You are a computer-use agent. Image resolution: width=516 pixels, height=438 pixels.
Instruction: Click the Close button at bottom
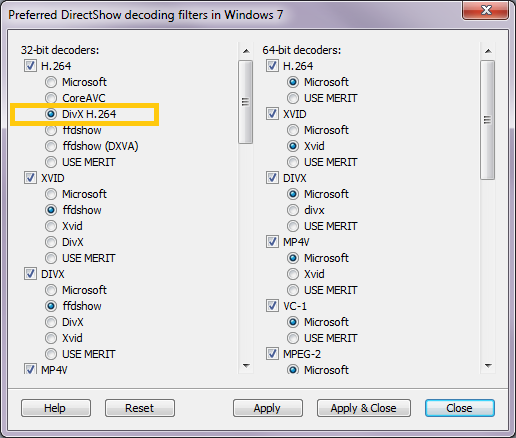pos(460,408)
